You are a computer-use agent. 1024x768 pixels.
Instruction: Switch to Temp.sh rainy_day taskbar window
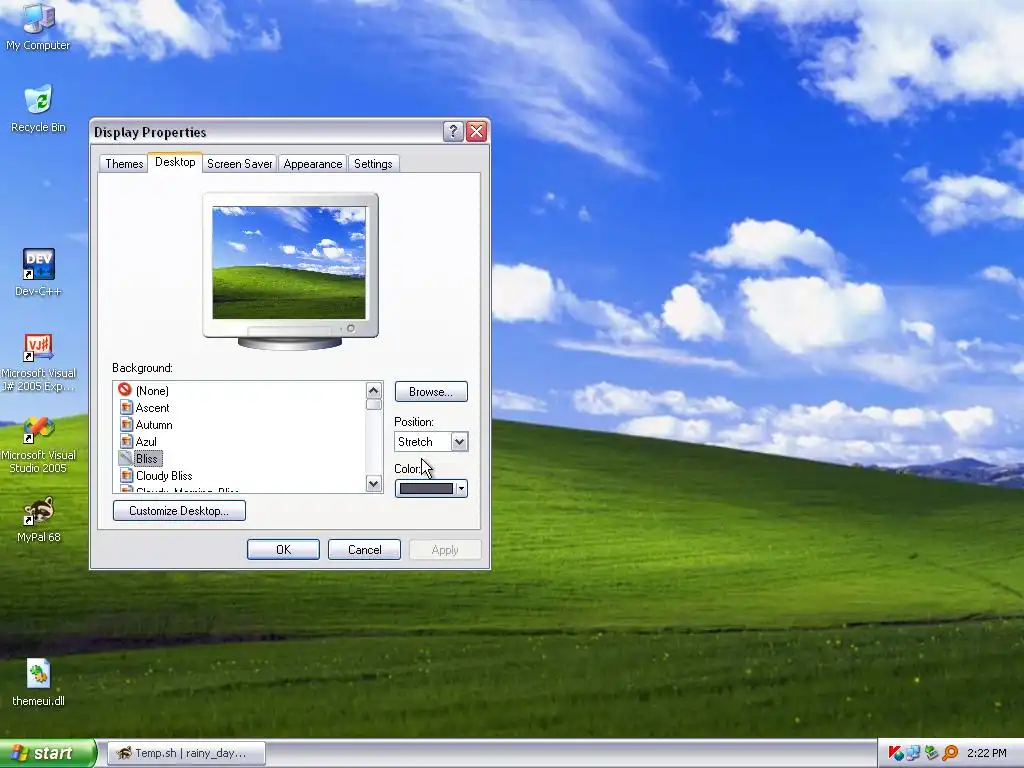coord(186,753)
